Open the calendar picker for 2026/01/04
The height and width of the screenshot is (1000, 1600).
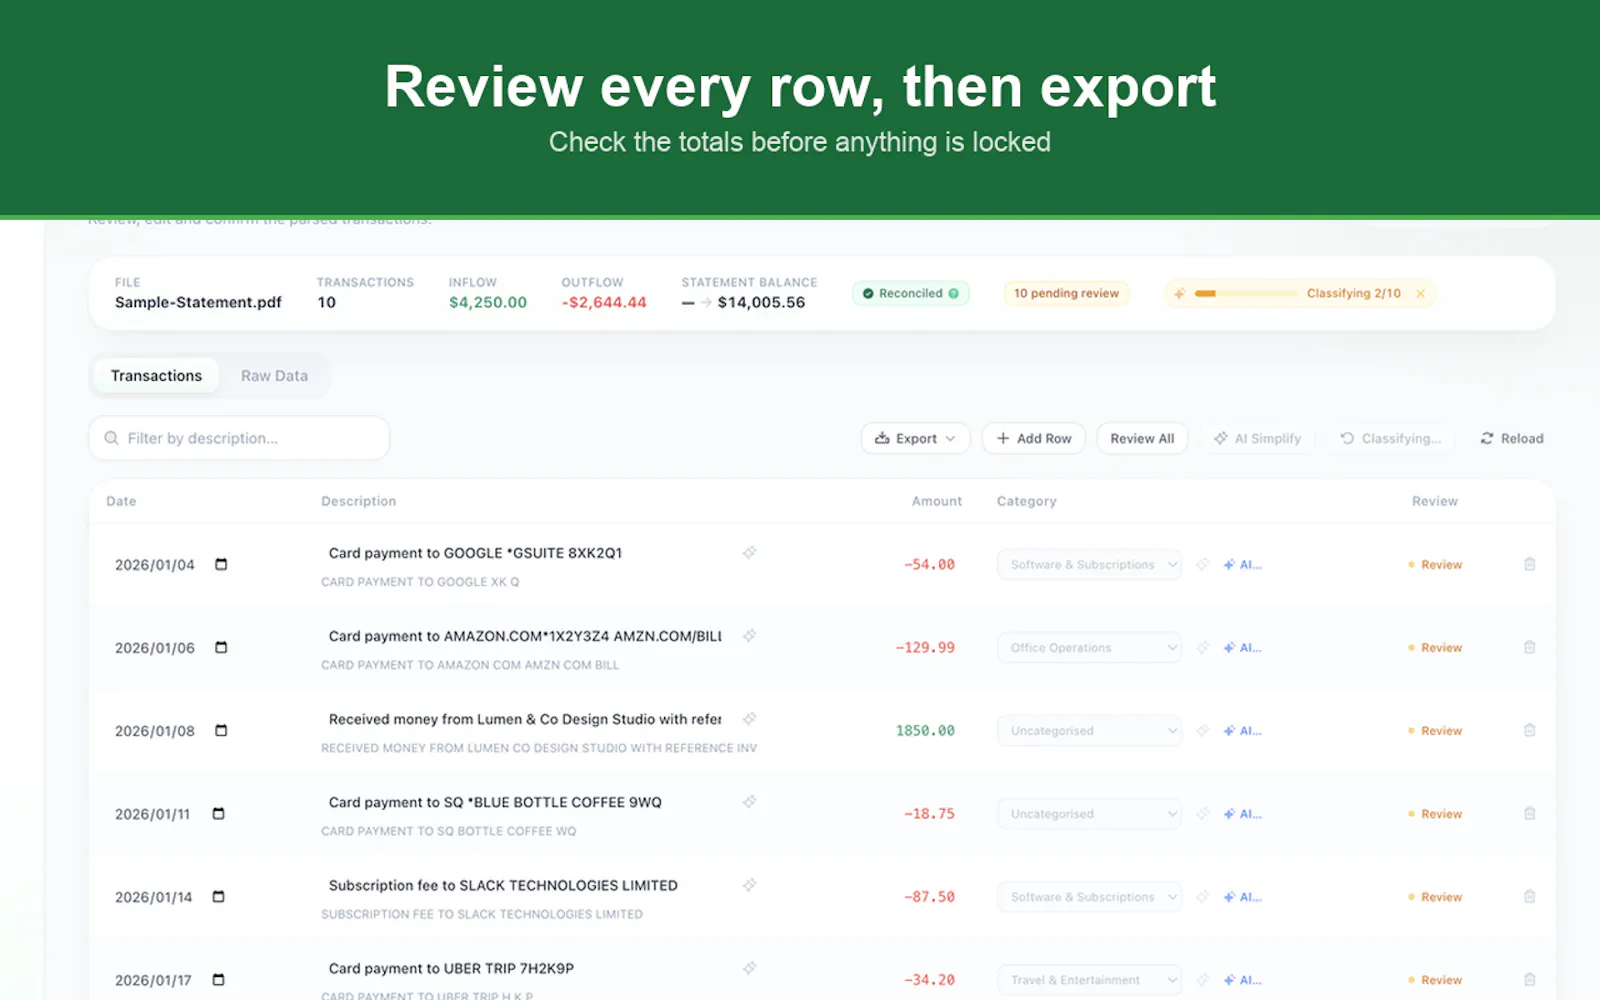coord(221,565)
